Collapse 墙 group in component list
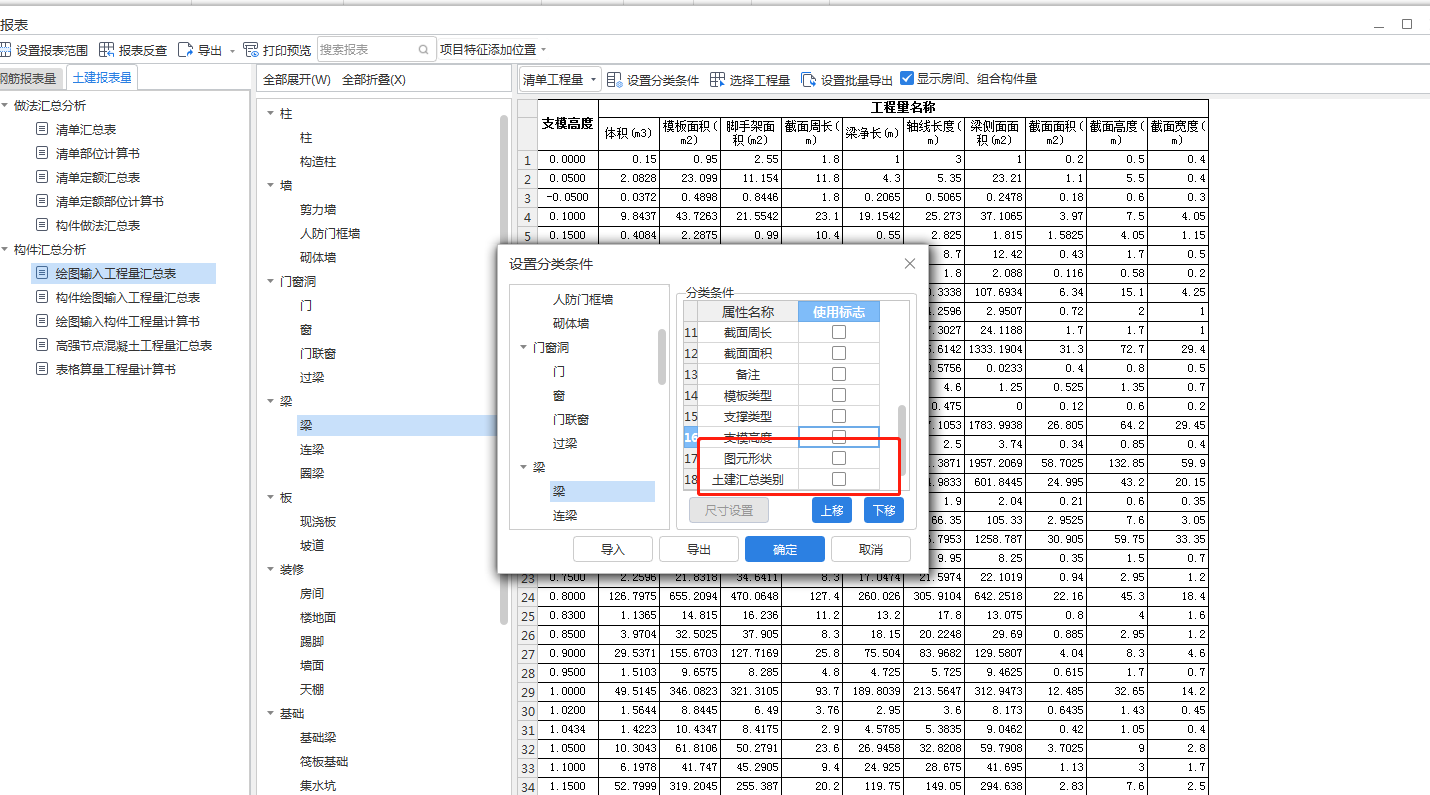Image resolution: width=1430 pixels, height=795 pixels. [x=271, y=185]
